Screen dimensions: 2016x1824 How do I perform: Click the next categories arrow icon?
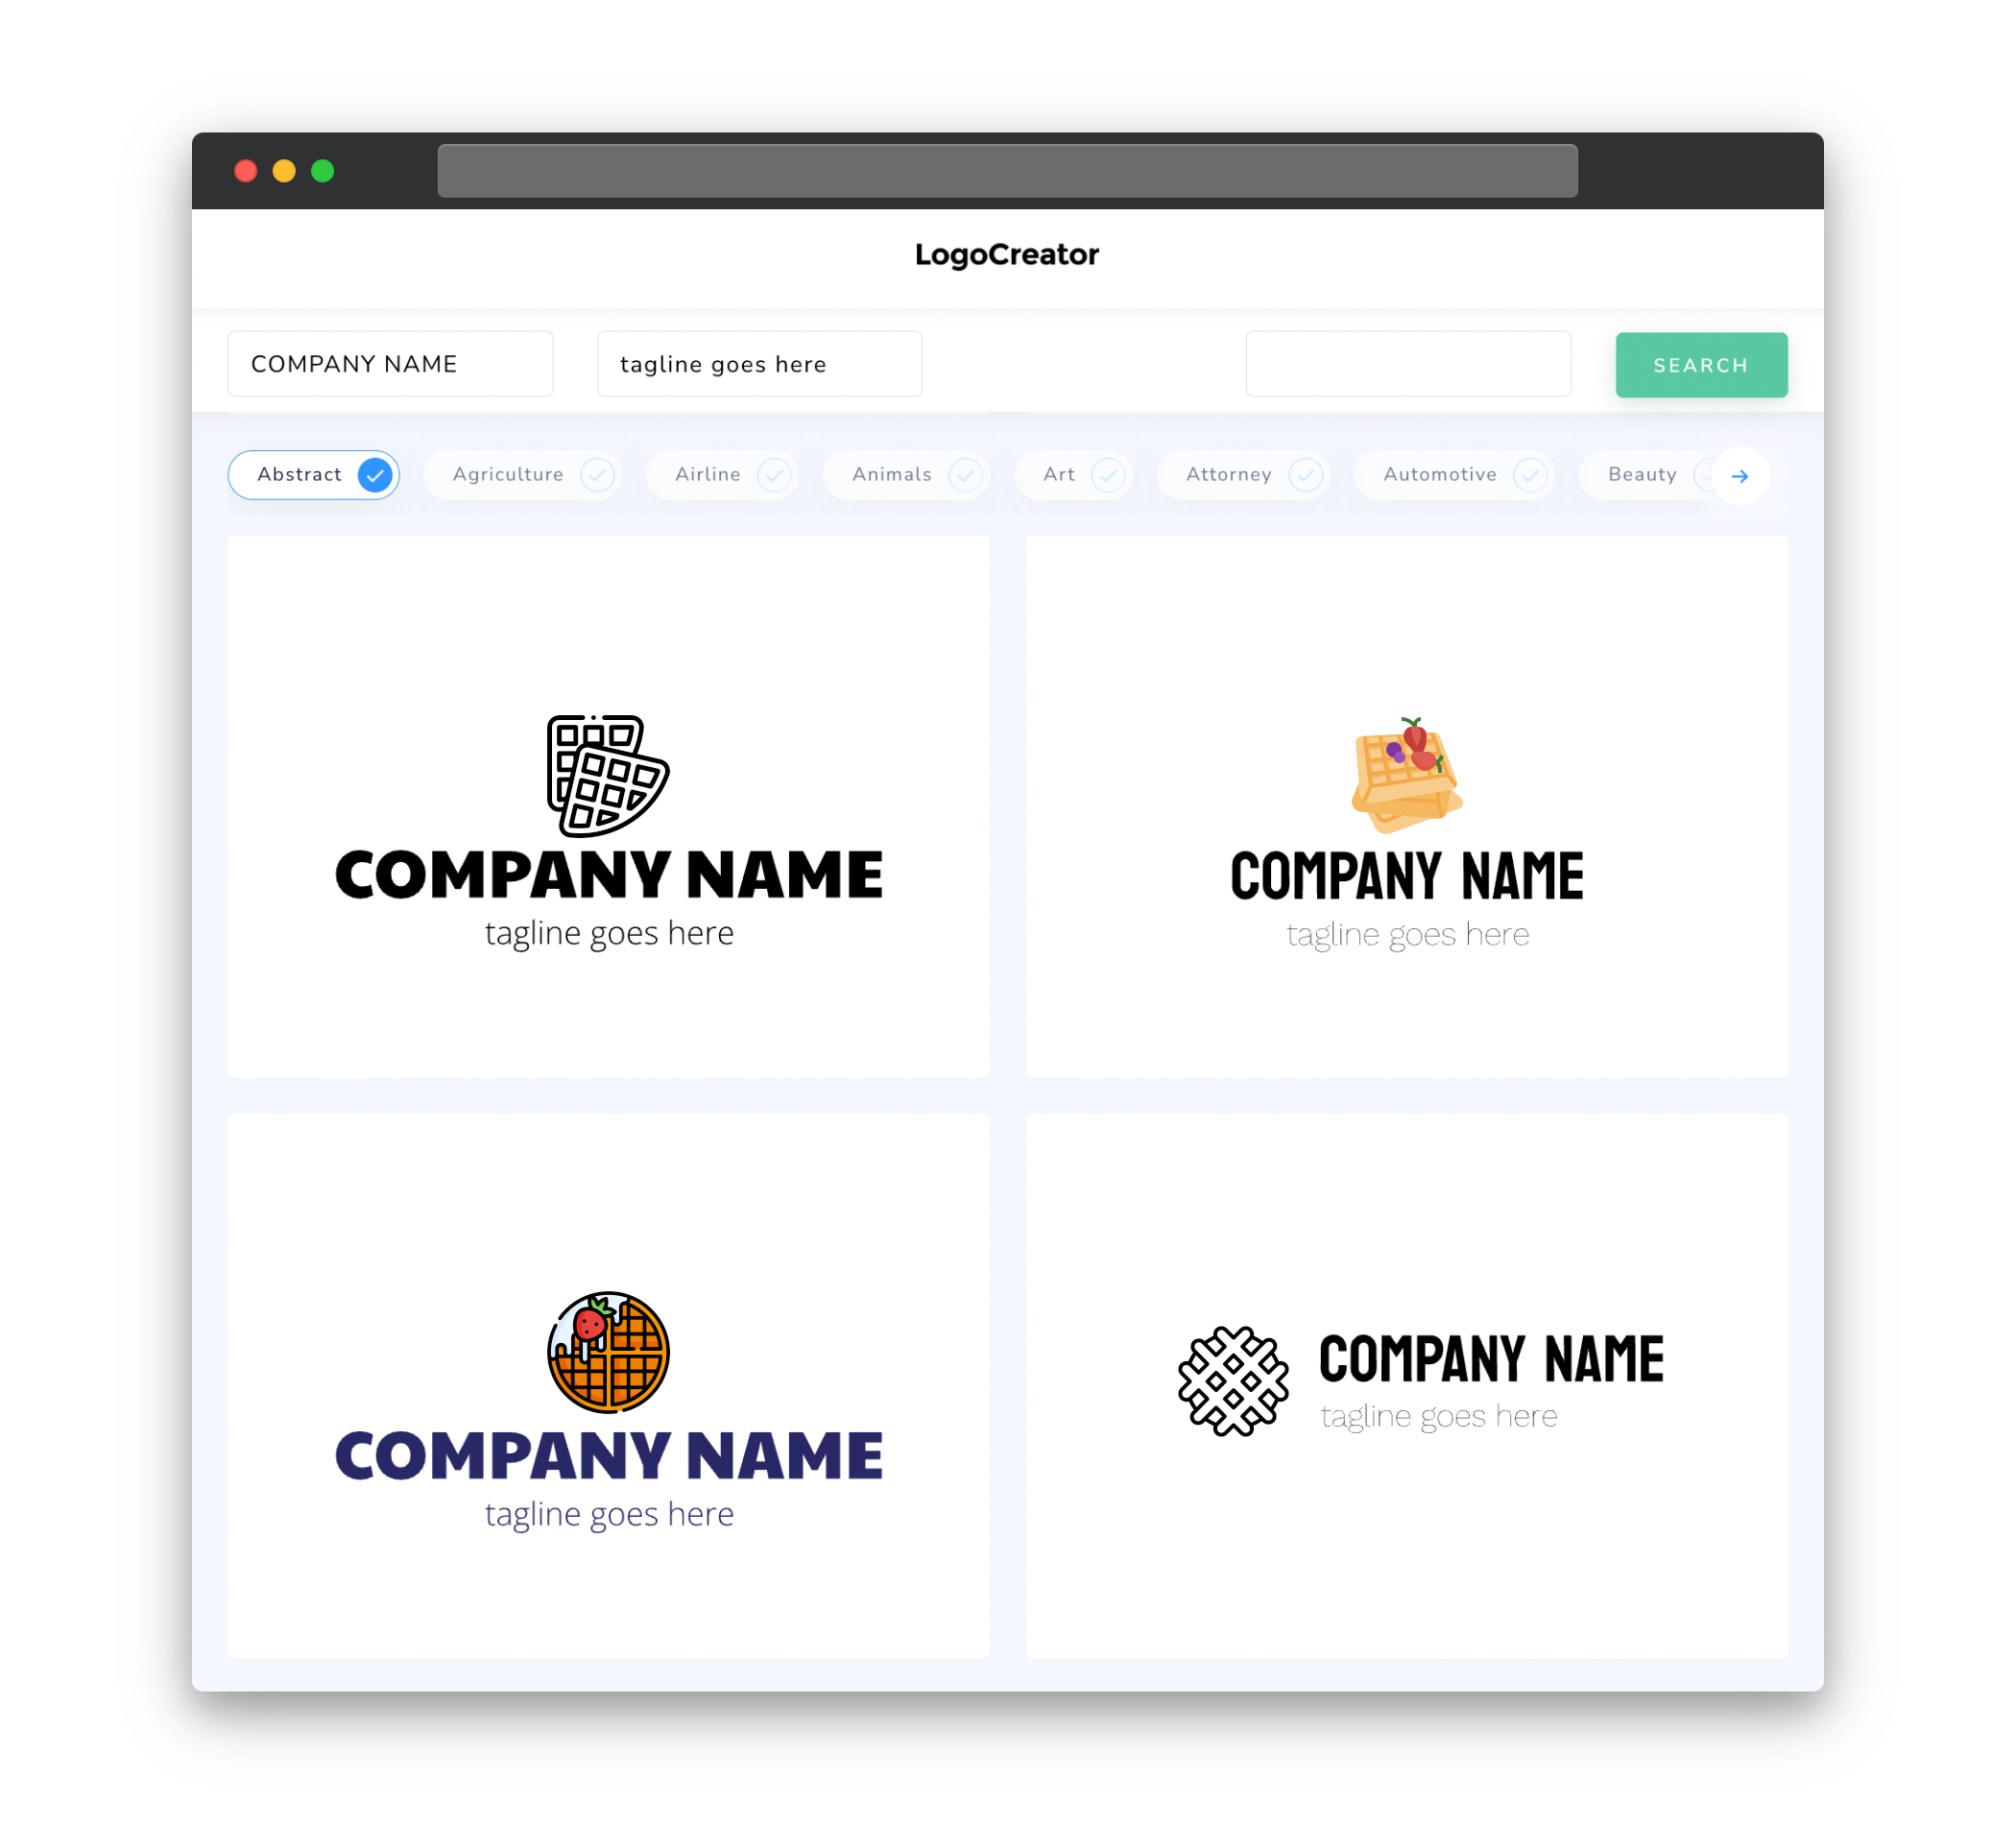[x=1739, y=476]
